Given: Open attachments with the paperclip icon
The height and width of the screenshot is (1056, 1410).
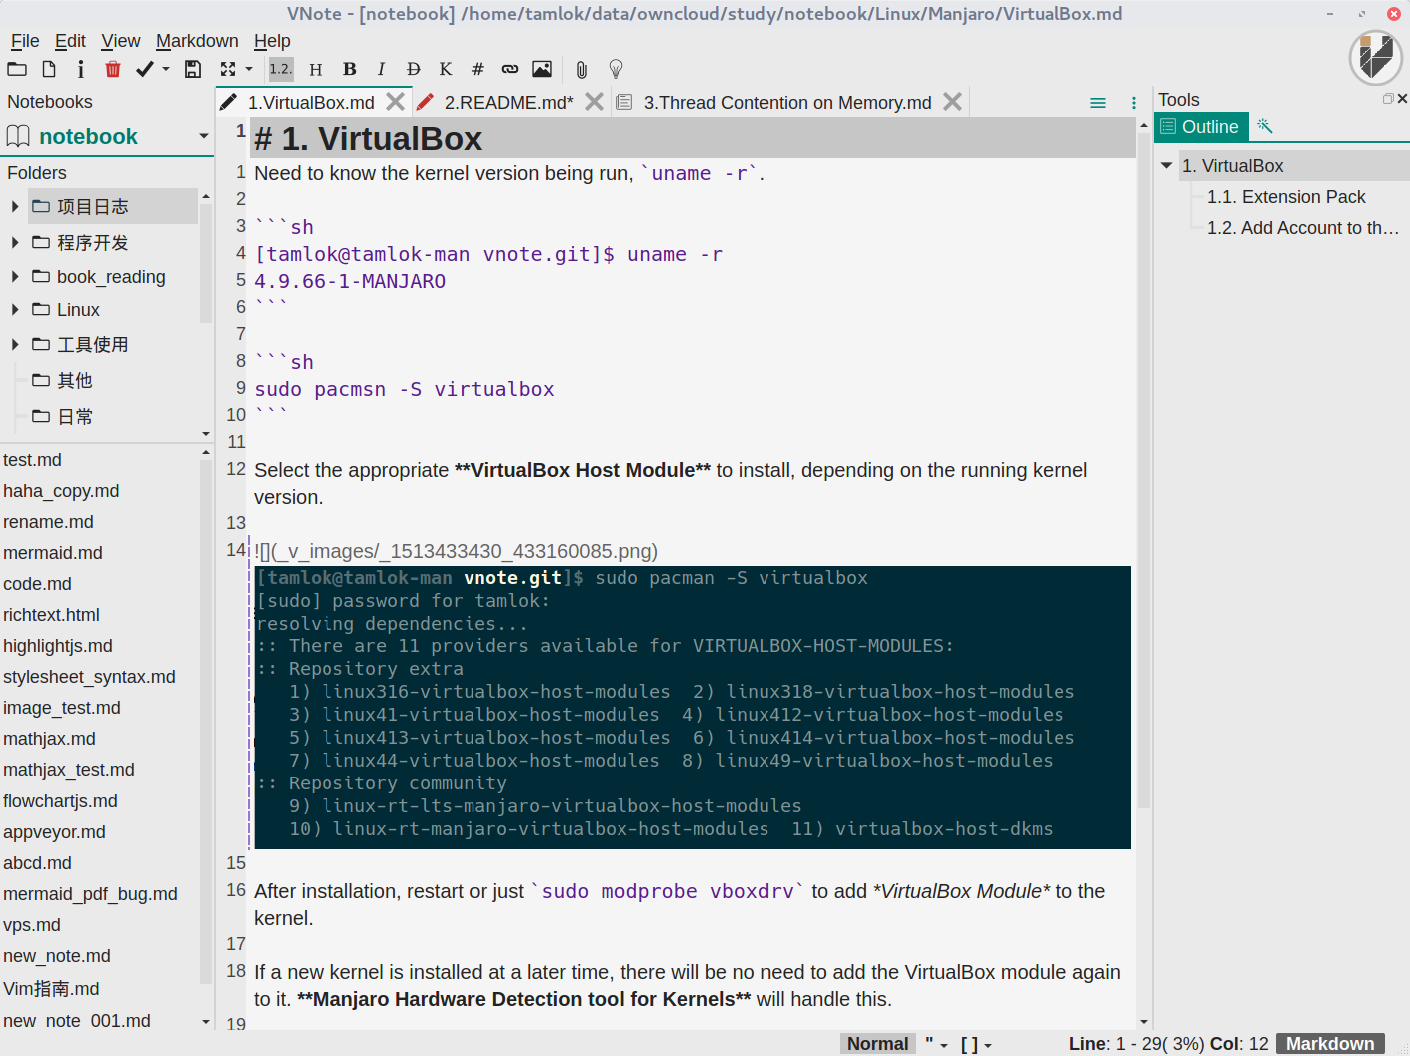Looking at the screenshot, I should (x=581, y=69).
